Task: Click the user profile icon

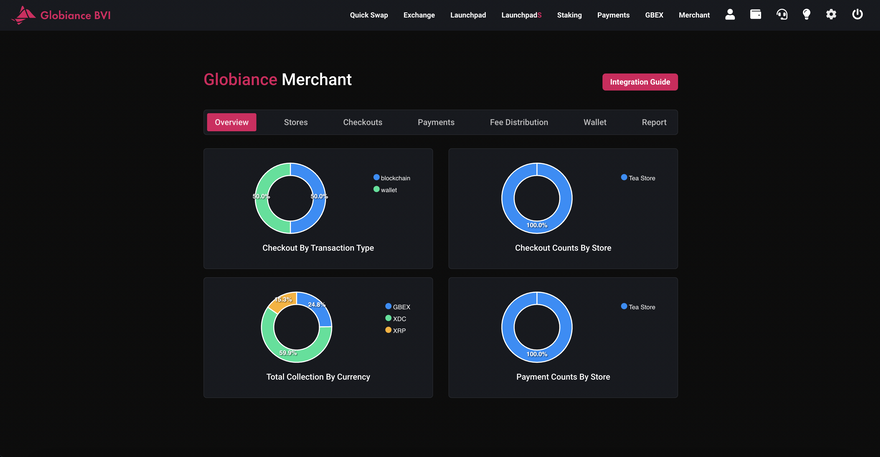Action: point(730,15)
